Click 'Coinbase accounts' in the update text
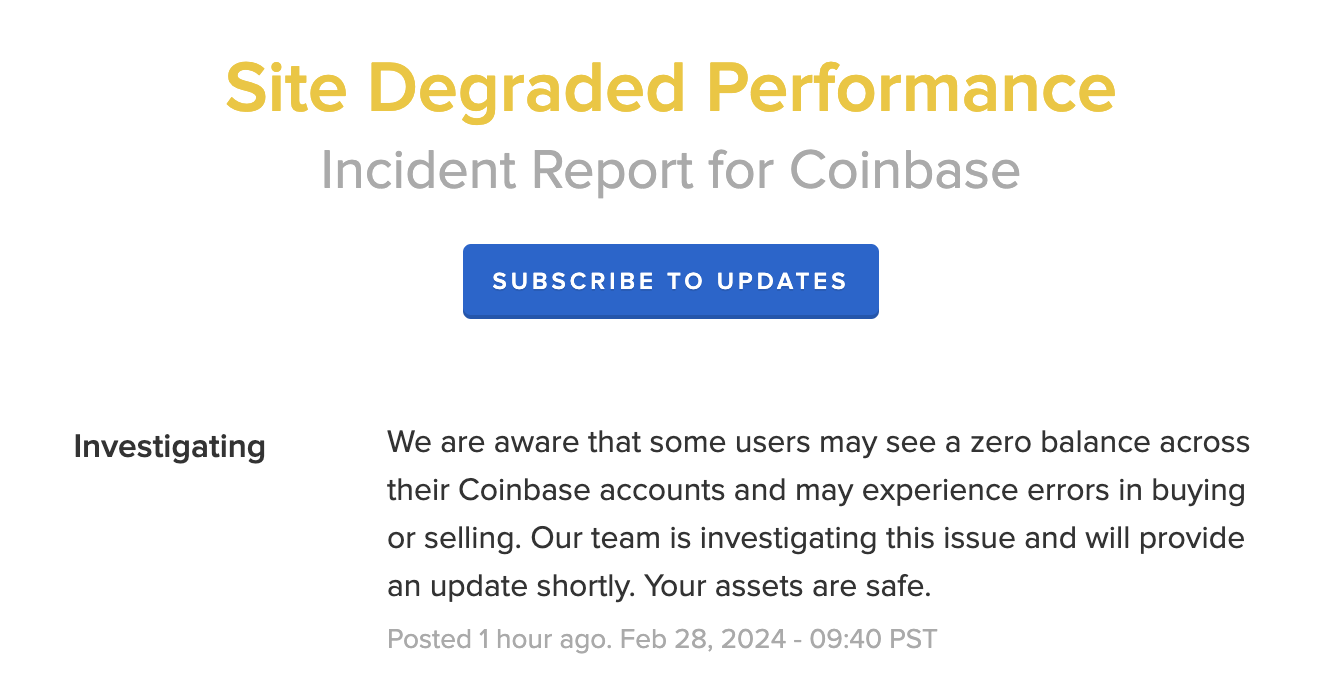1332x688 pixels. pos(591,490)
